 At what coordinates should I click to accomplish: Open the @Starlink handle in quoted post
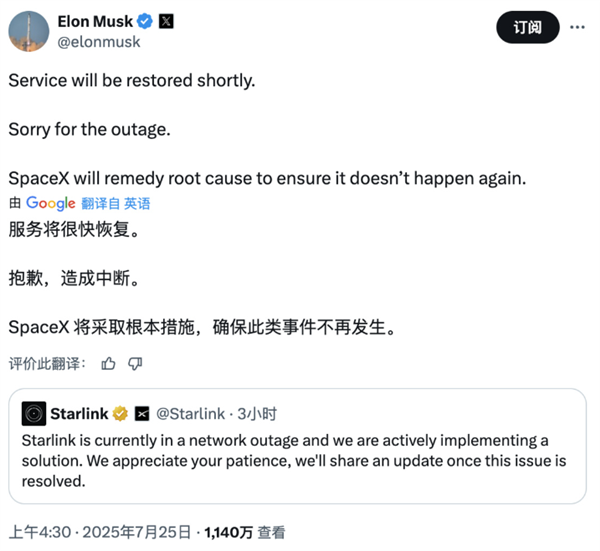[190, 413]
